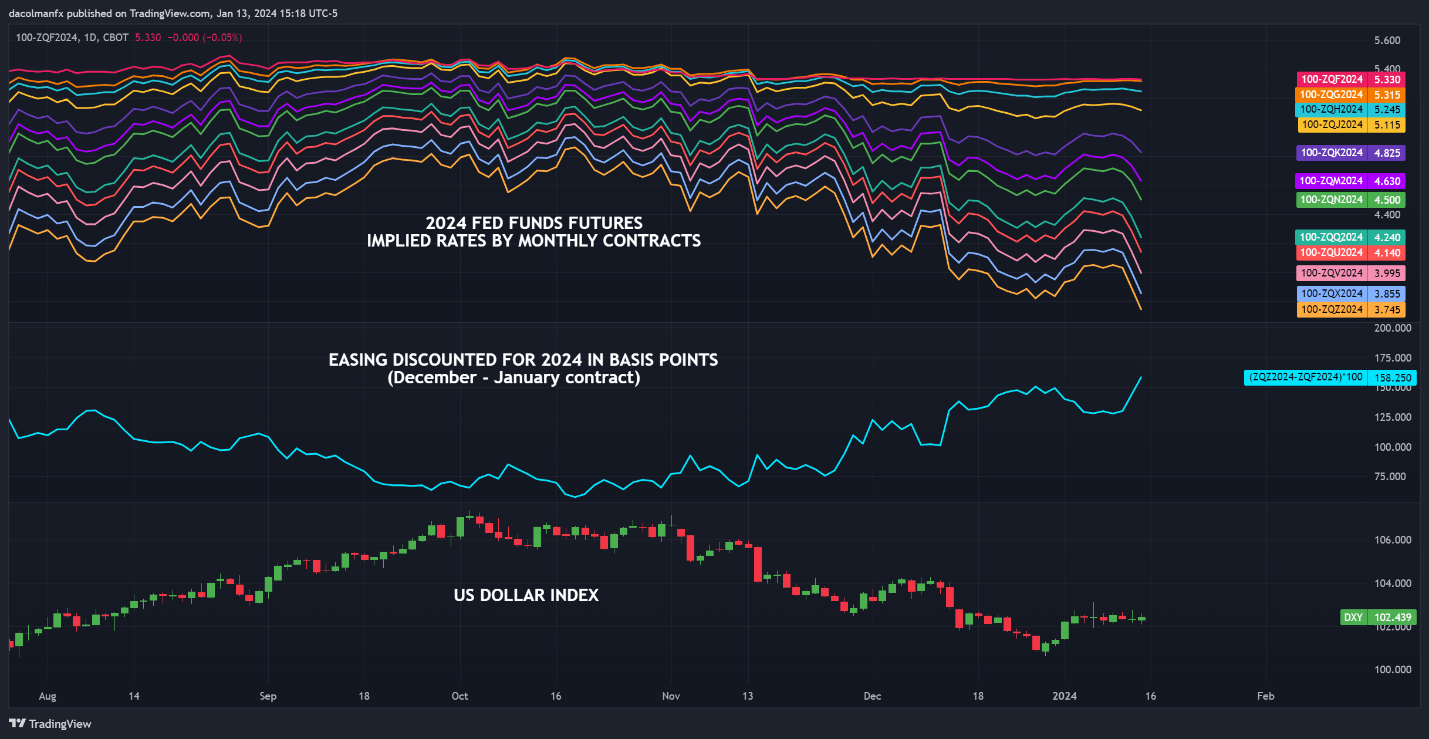Click the 14 date label after Aug
Image resolution: width=1429 pixels, height=739 pixels.
click(x=133, y=695)
